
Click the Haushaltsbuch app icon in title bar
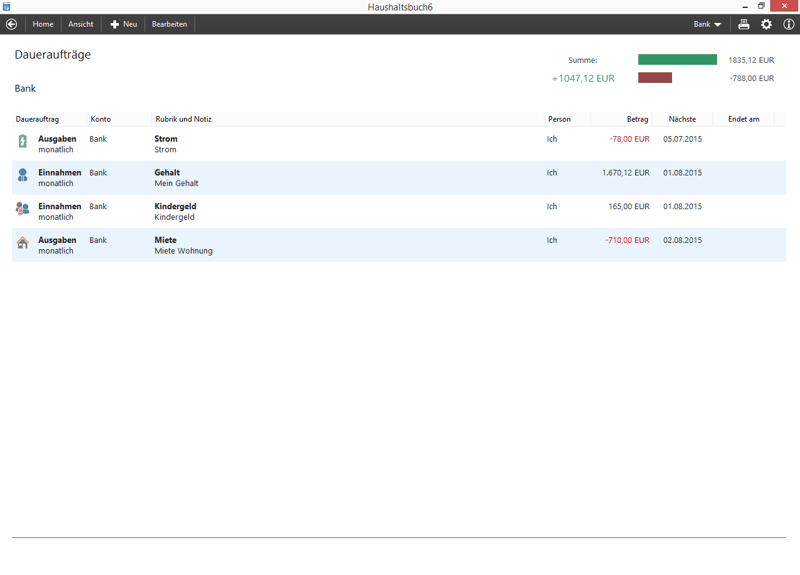pos(7,7)
